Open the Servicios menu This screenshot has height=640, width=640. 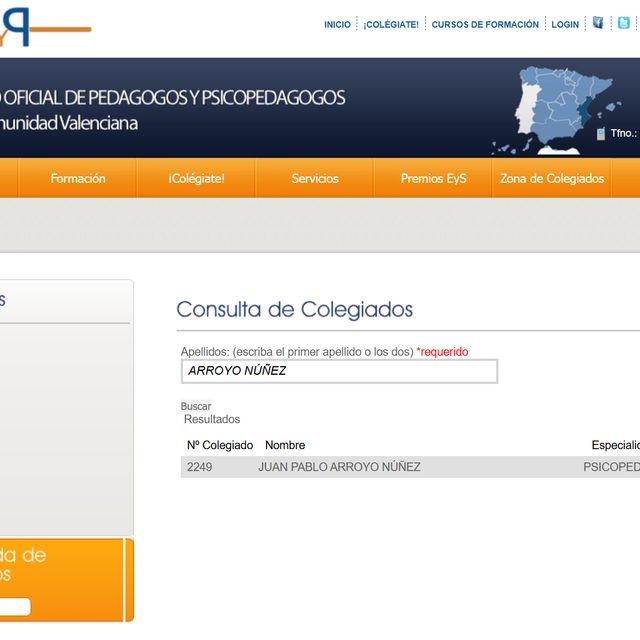(x=315, y=178)
